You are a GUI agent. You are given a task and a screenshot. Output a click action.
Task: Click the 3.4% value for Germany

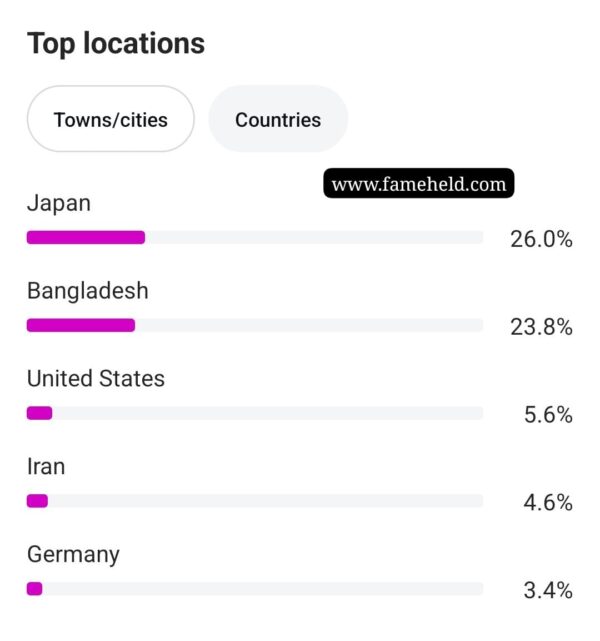(x=548, y=590)
